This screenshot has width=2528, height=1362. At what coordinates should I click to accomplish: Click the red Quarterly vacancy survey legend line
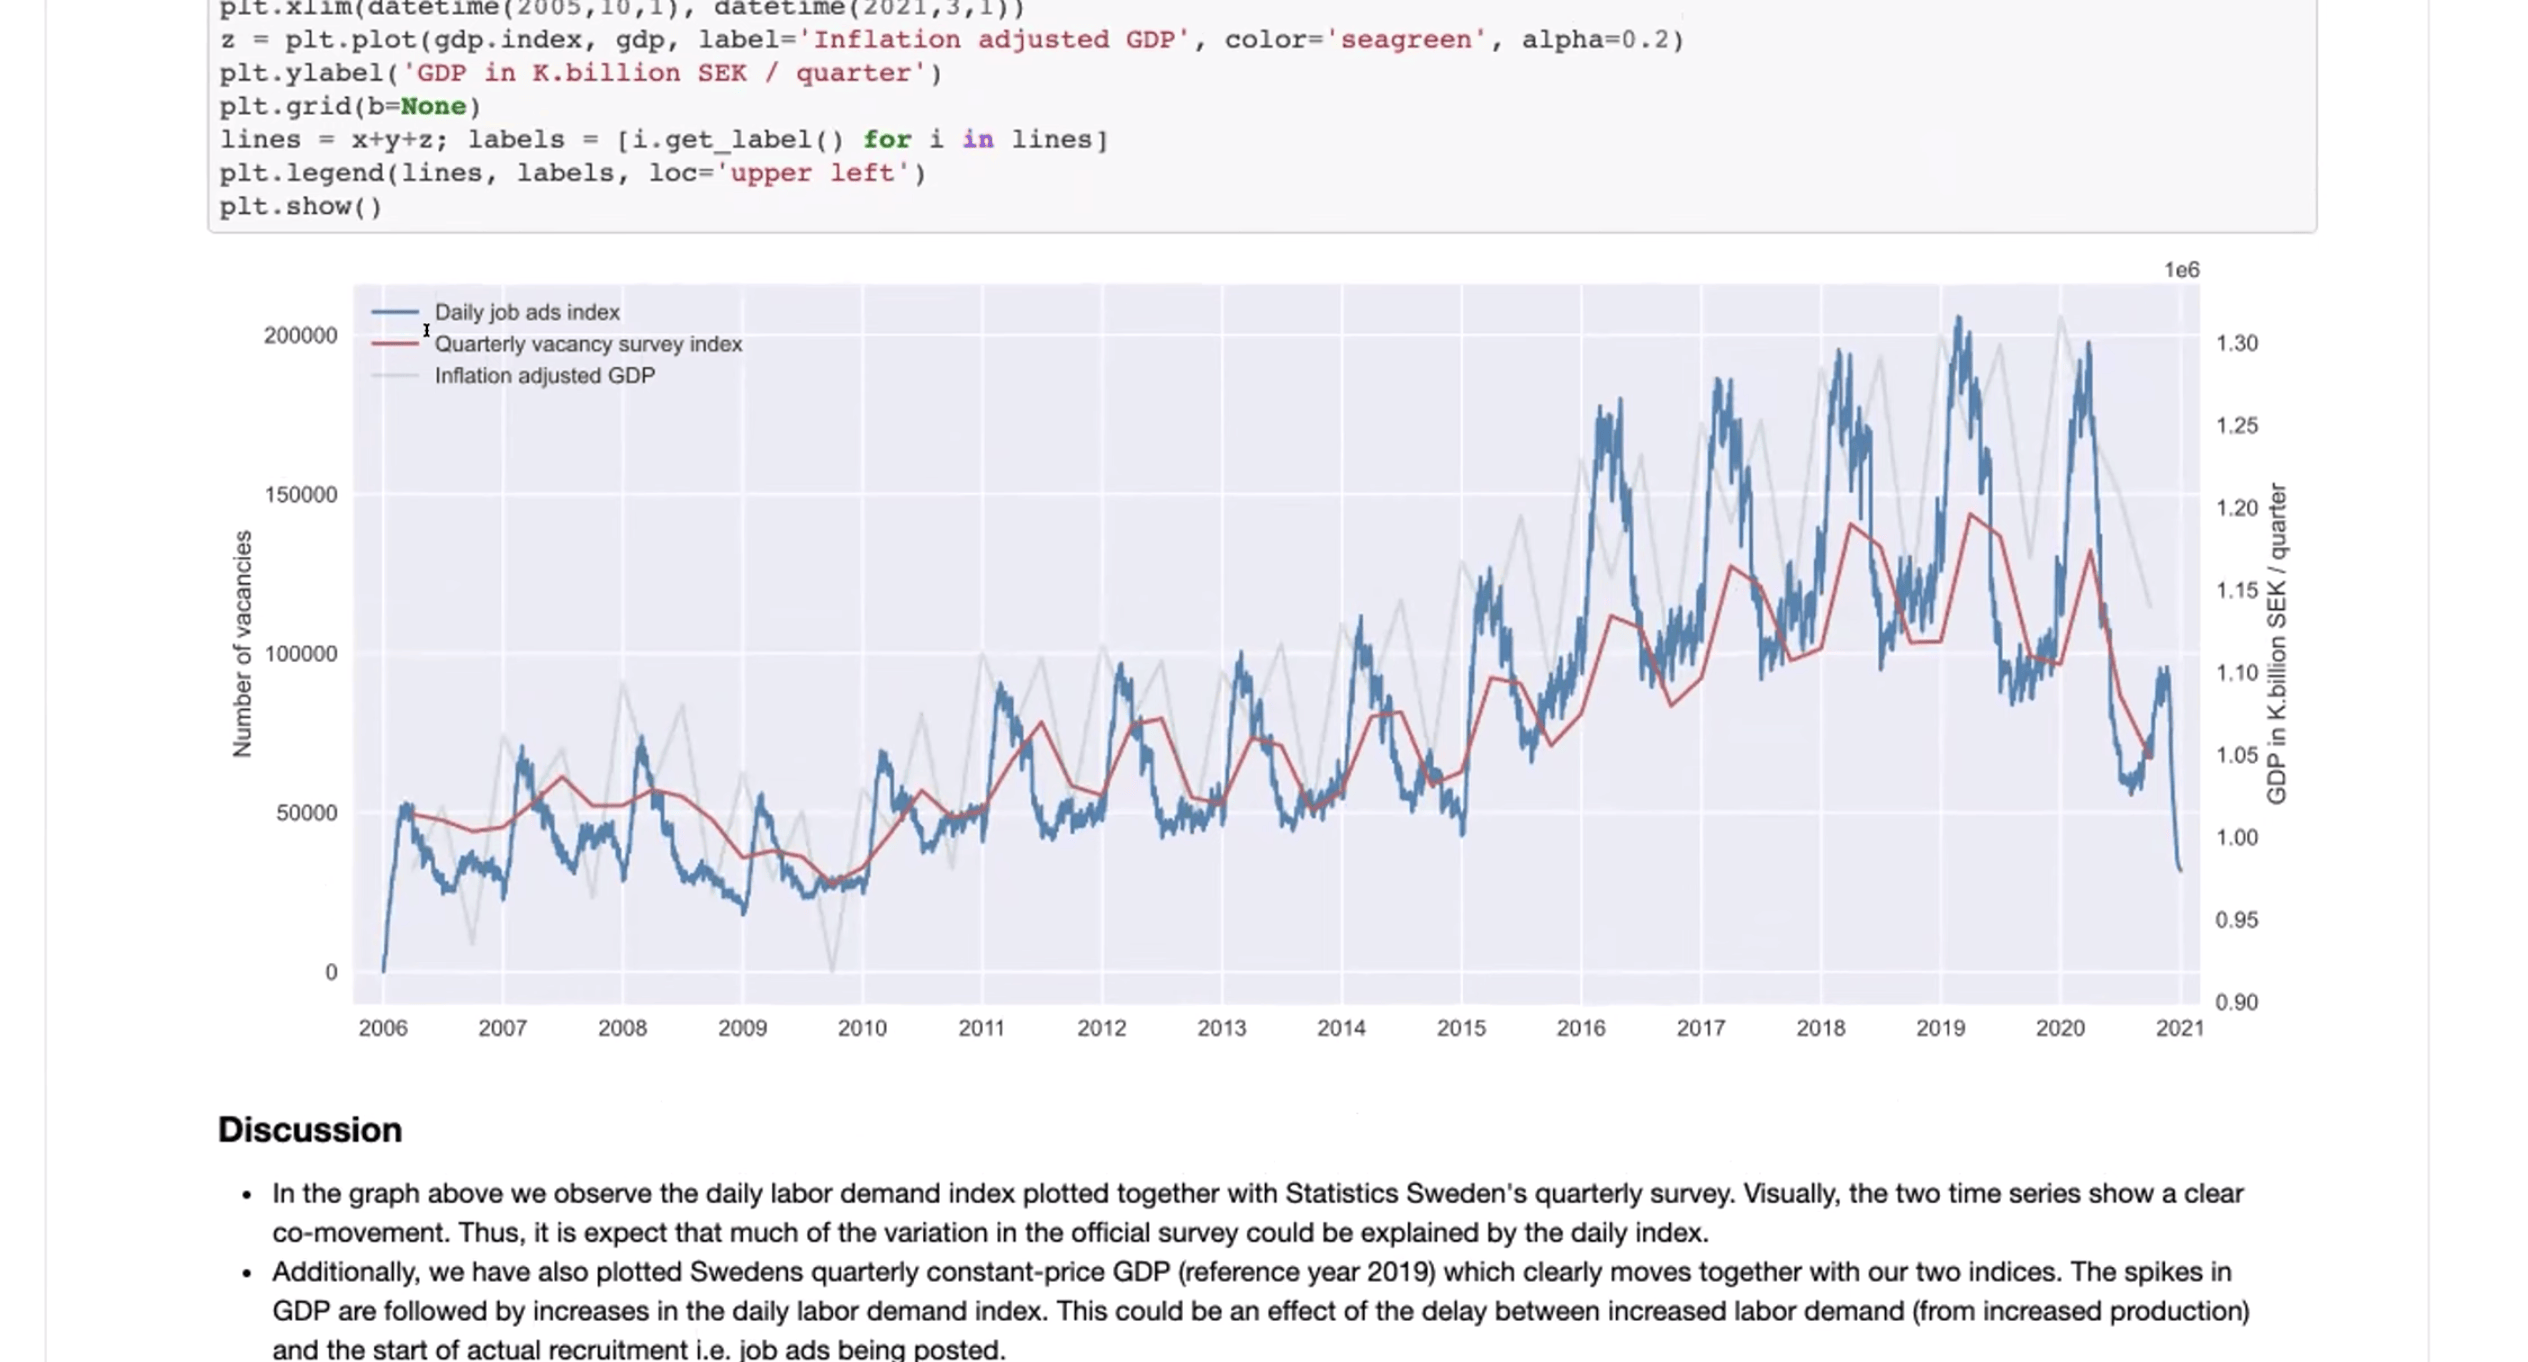(x=395, y=345)
